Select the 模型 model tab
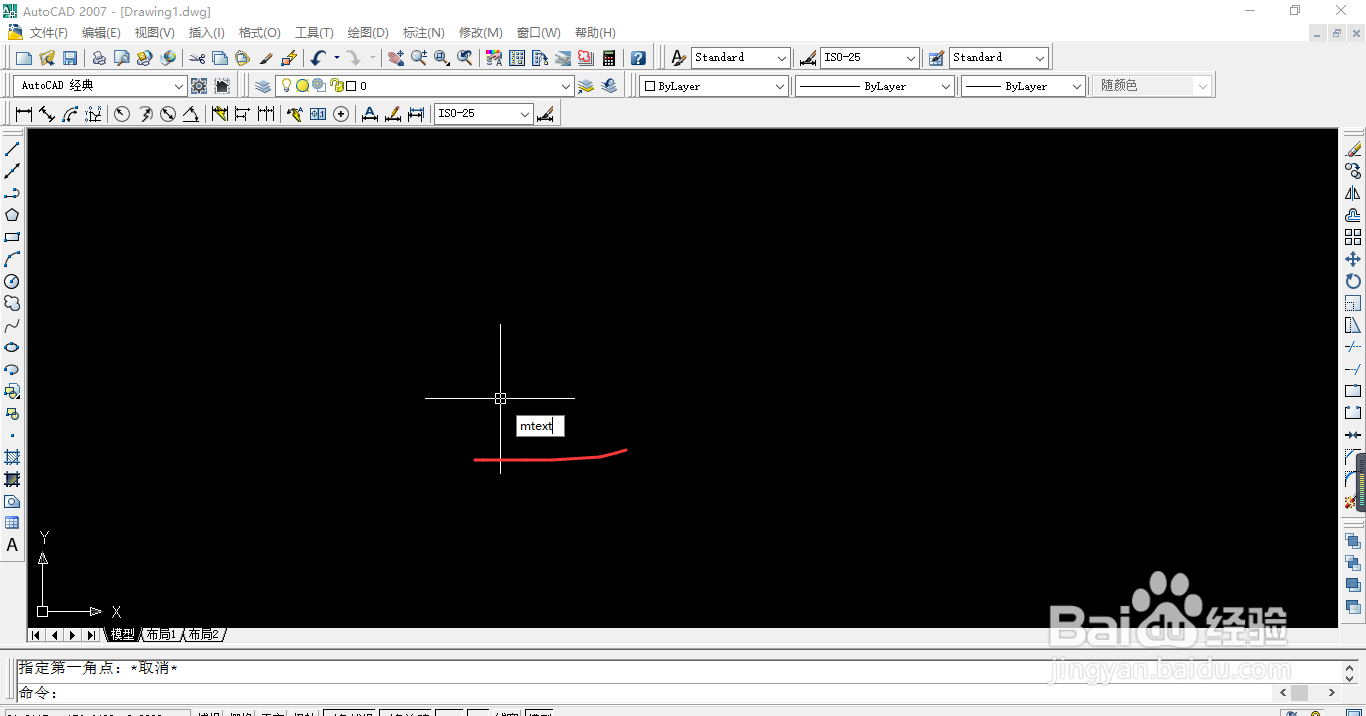The width and height of the screenshot is (1366, 716). pyautogui.click(x=122, y=635)
